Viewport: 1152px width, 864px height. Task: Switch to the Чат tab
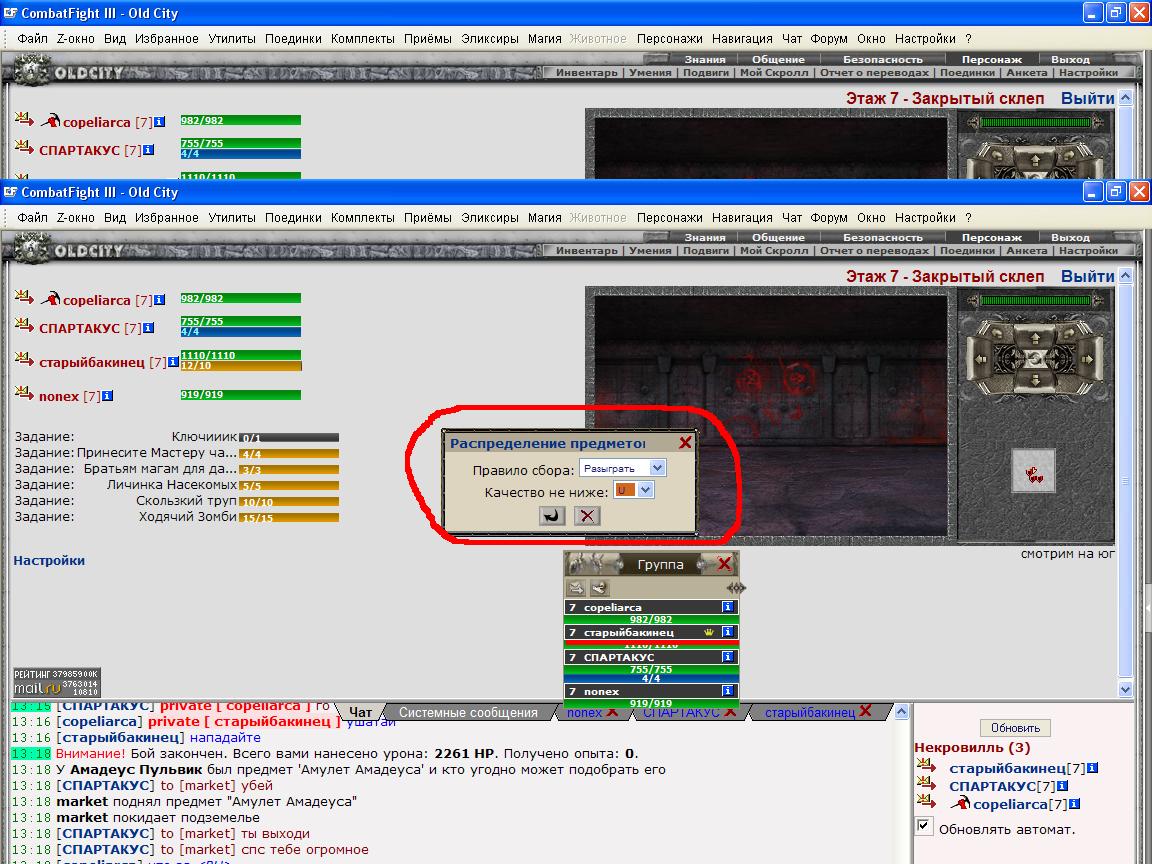point(360,712)
